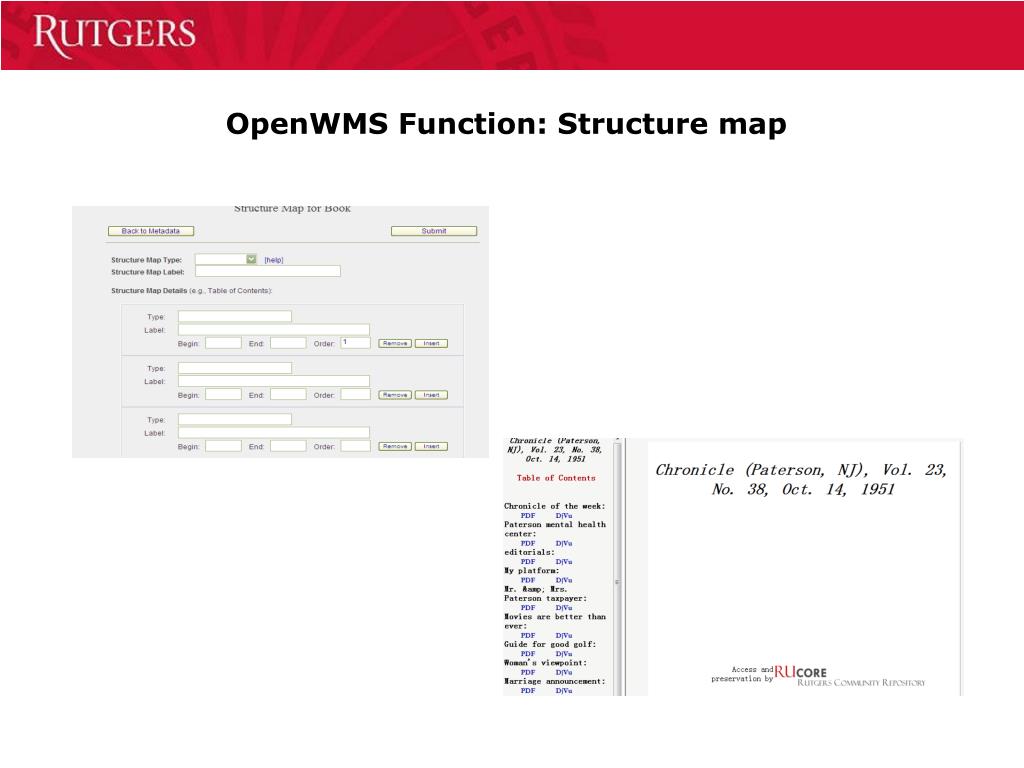Remove the first structure map entry

point(394,343)
